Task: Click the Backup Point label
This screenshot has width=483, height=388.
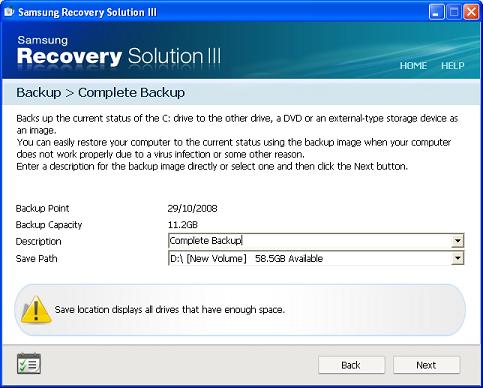Action: pos(42,209)
